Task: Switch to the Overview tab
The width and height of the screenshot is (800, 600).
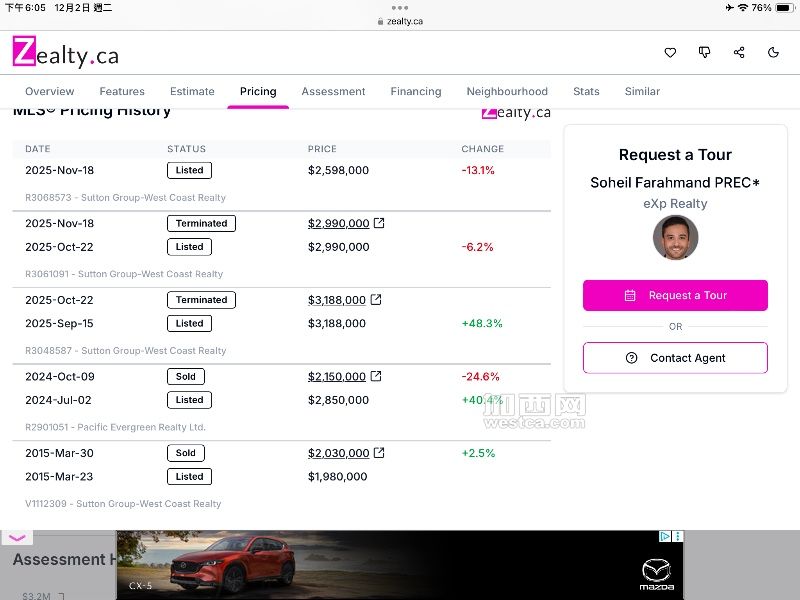Action: 50,91
